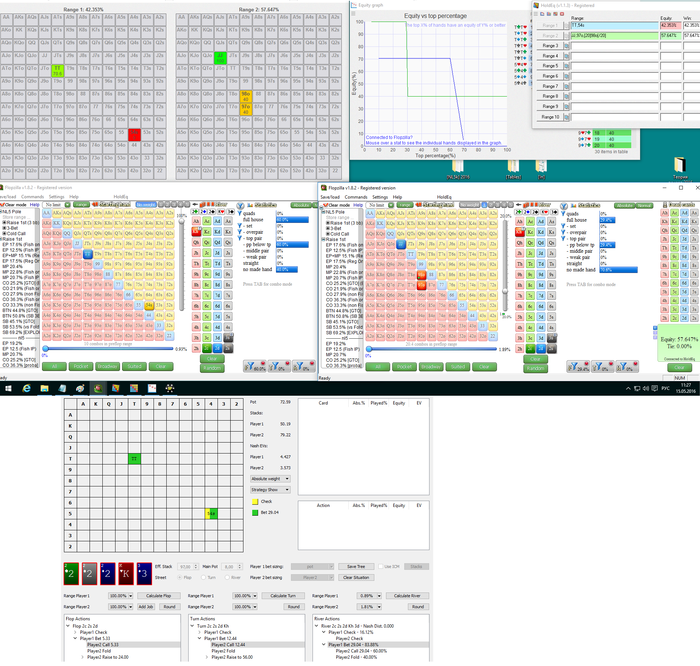The width and height of the screenshot is (700, 666).
Task: Open the Windows Start menu
Action: click(8, 389)
